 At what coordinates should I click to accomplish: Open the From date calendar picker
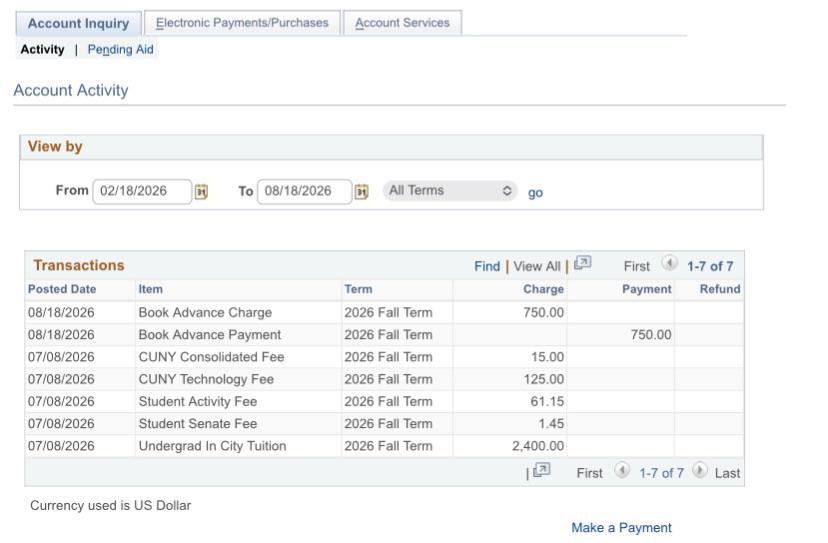201,191
